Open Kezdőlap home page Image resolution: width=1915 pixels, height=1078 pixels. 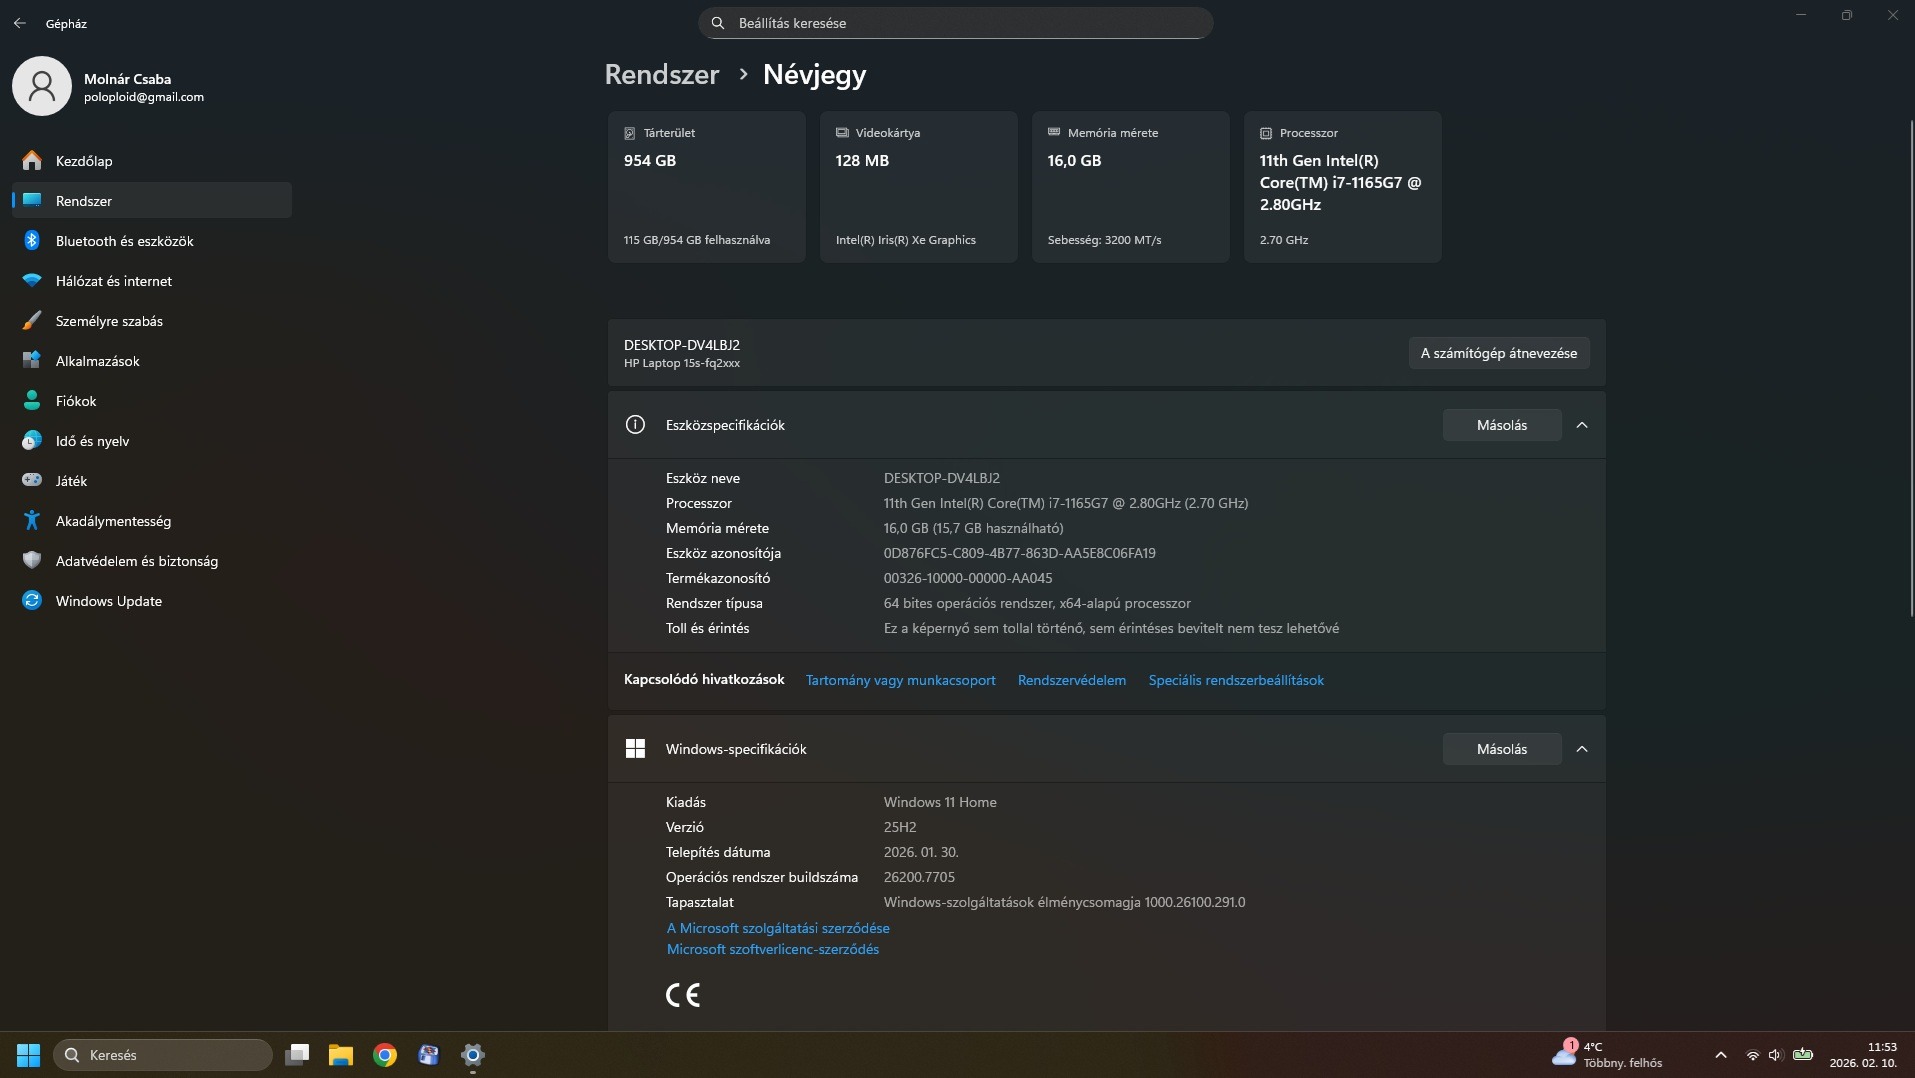click(x=152, y=161)
